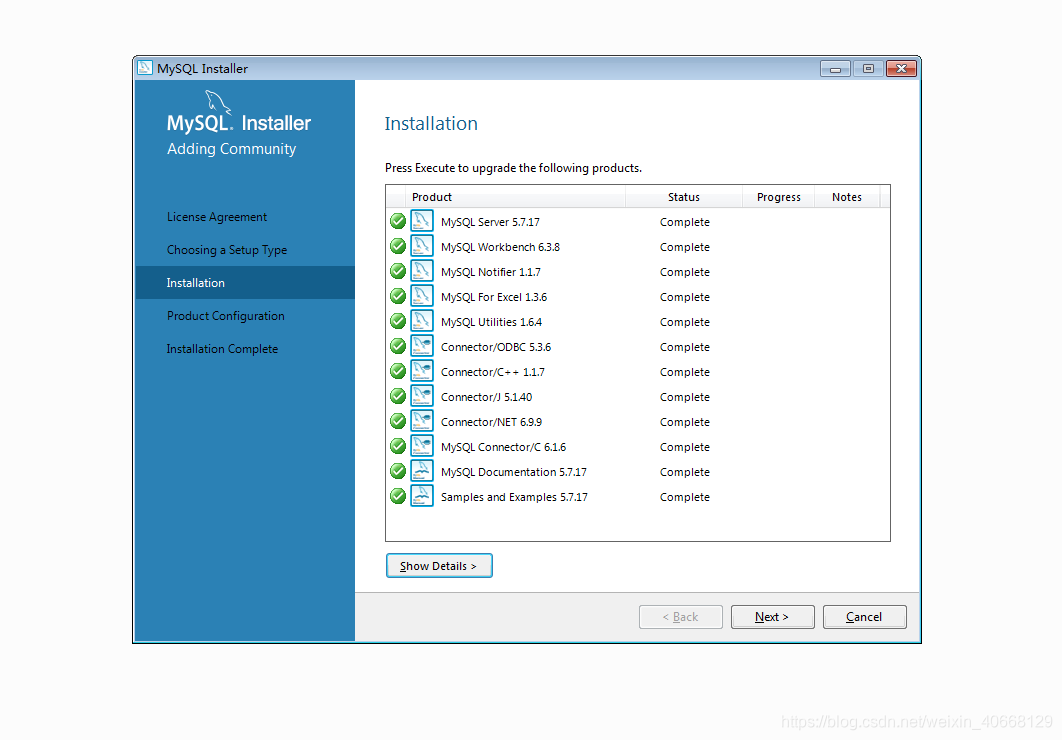This screenshot has width=1062, height=740.
Task: Click the Connector/J 5.1.40 product icon
Action: click(421, 397)
